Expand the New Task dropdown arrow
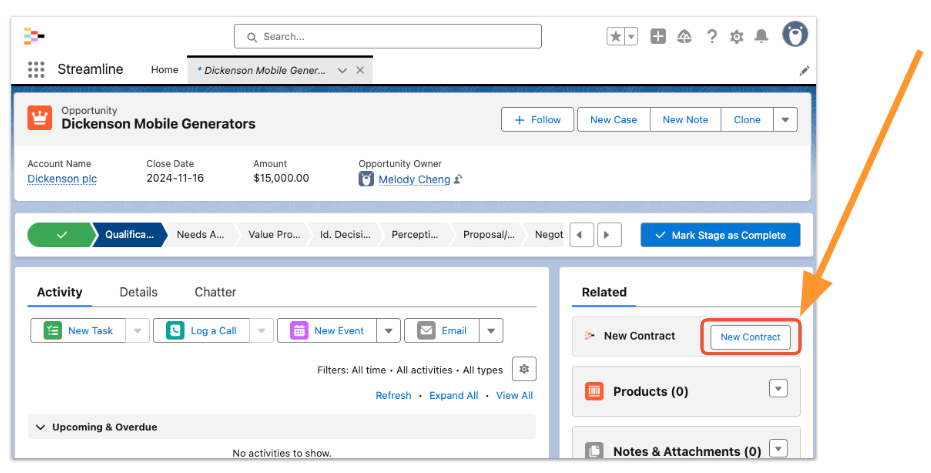The image size is (931, 473). click(x=137, y=331)
